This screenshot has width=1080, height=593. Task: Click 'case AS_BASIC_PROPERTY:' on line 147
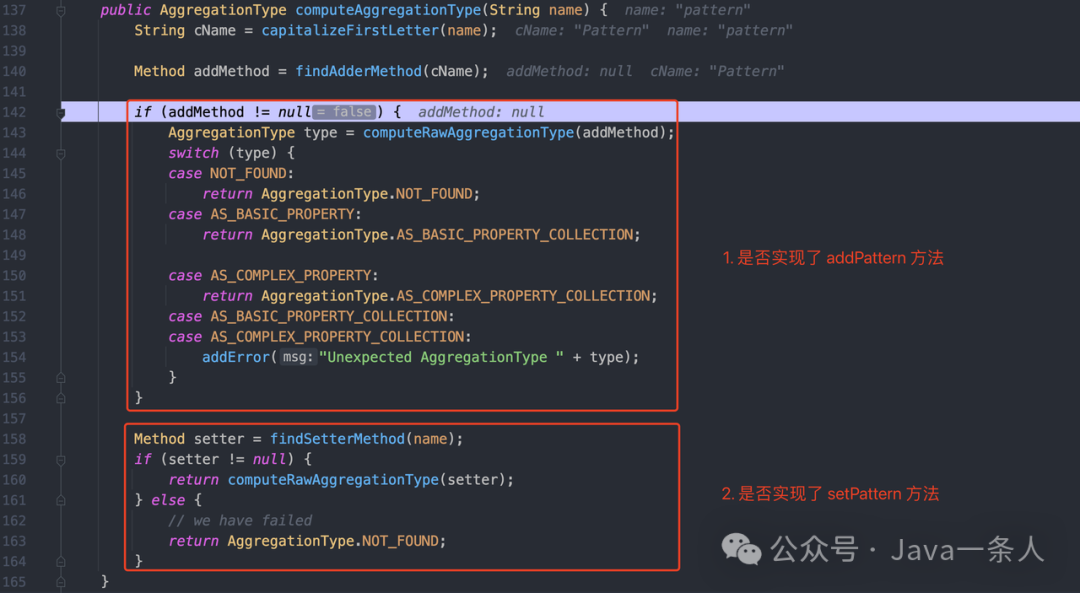[x=264, y=214]
